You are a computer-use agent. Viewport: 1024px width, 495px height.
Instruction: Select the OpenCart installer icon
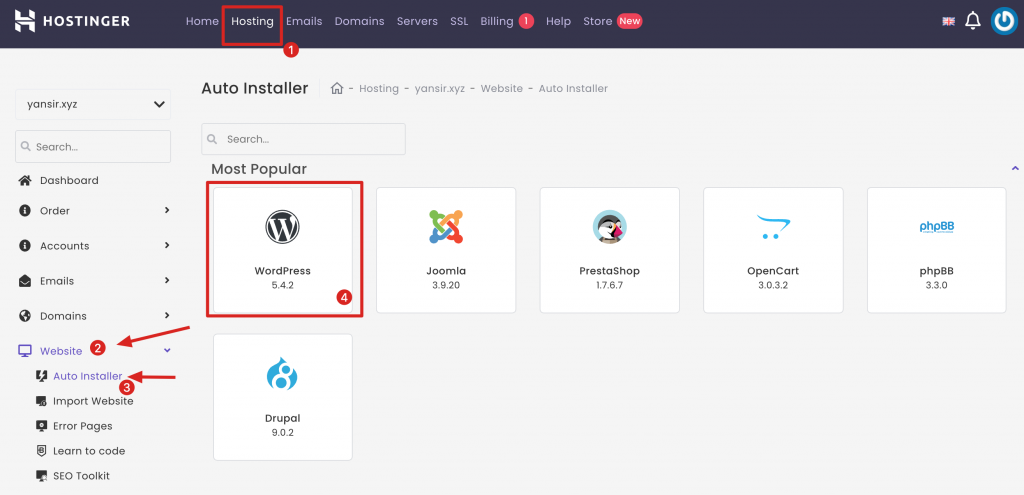(x=773, y=228)
